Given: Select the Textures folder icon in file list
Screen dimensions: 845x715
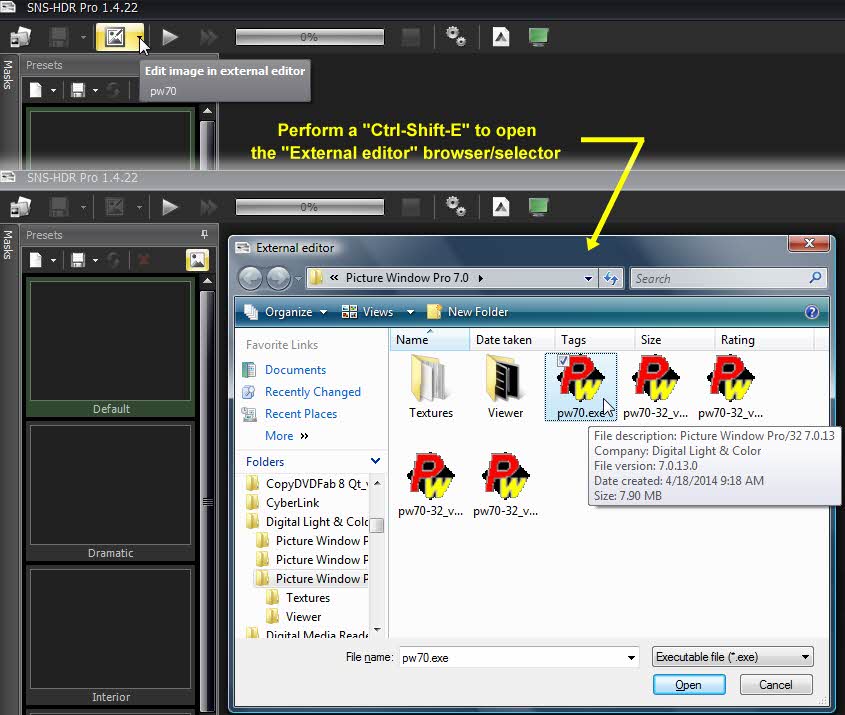Looking at the screenshot, I should click(x=431, y=386).
